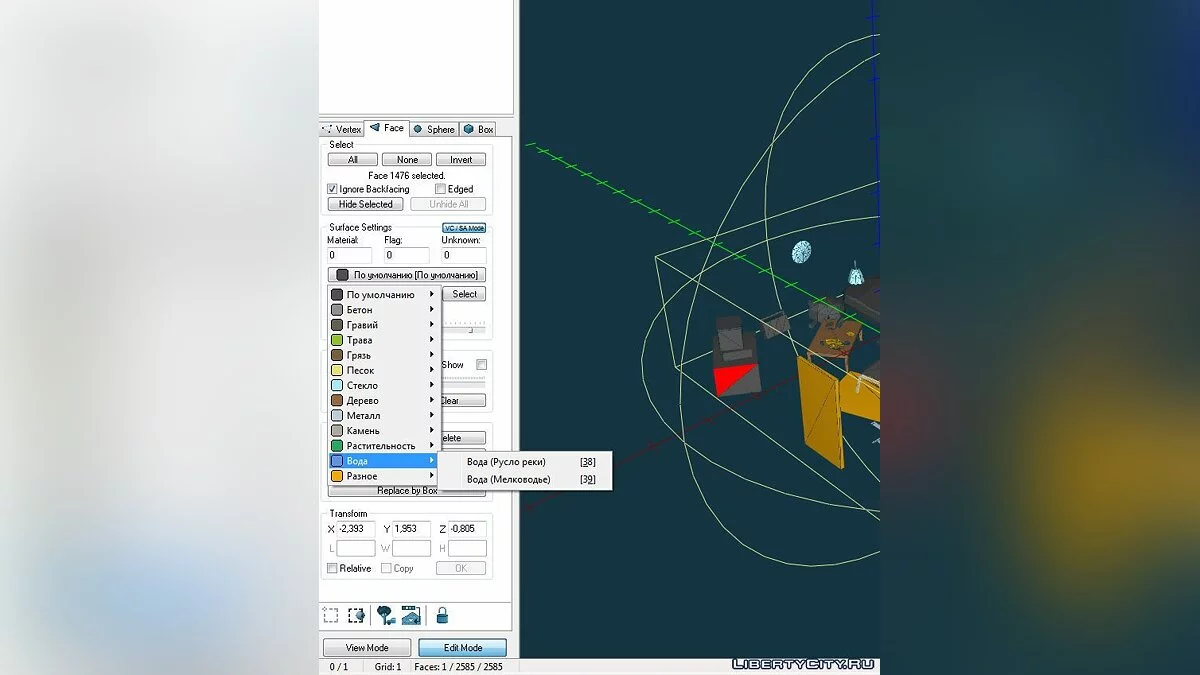Screen dimensions: 1200x675
Task: Open the По умолчанию material dropdown
Action: [x=407, y=275]
